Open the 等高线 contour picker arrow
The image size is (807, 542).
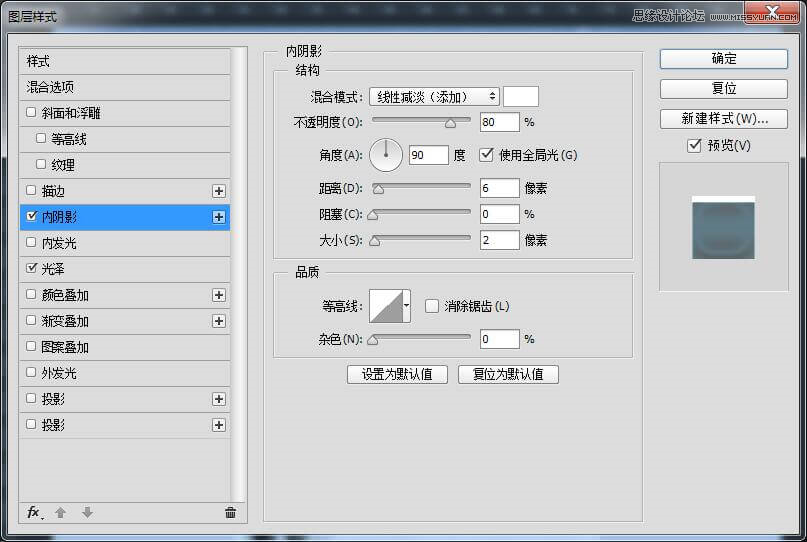pyautogui.click(x=406, y=306)
